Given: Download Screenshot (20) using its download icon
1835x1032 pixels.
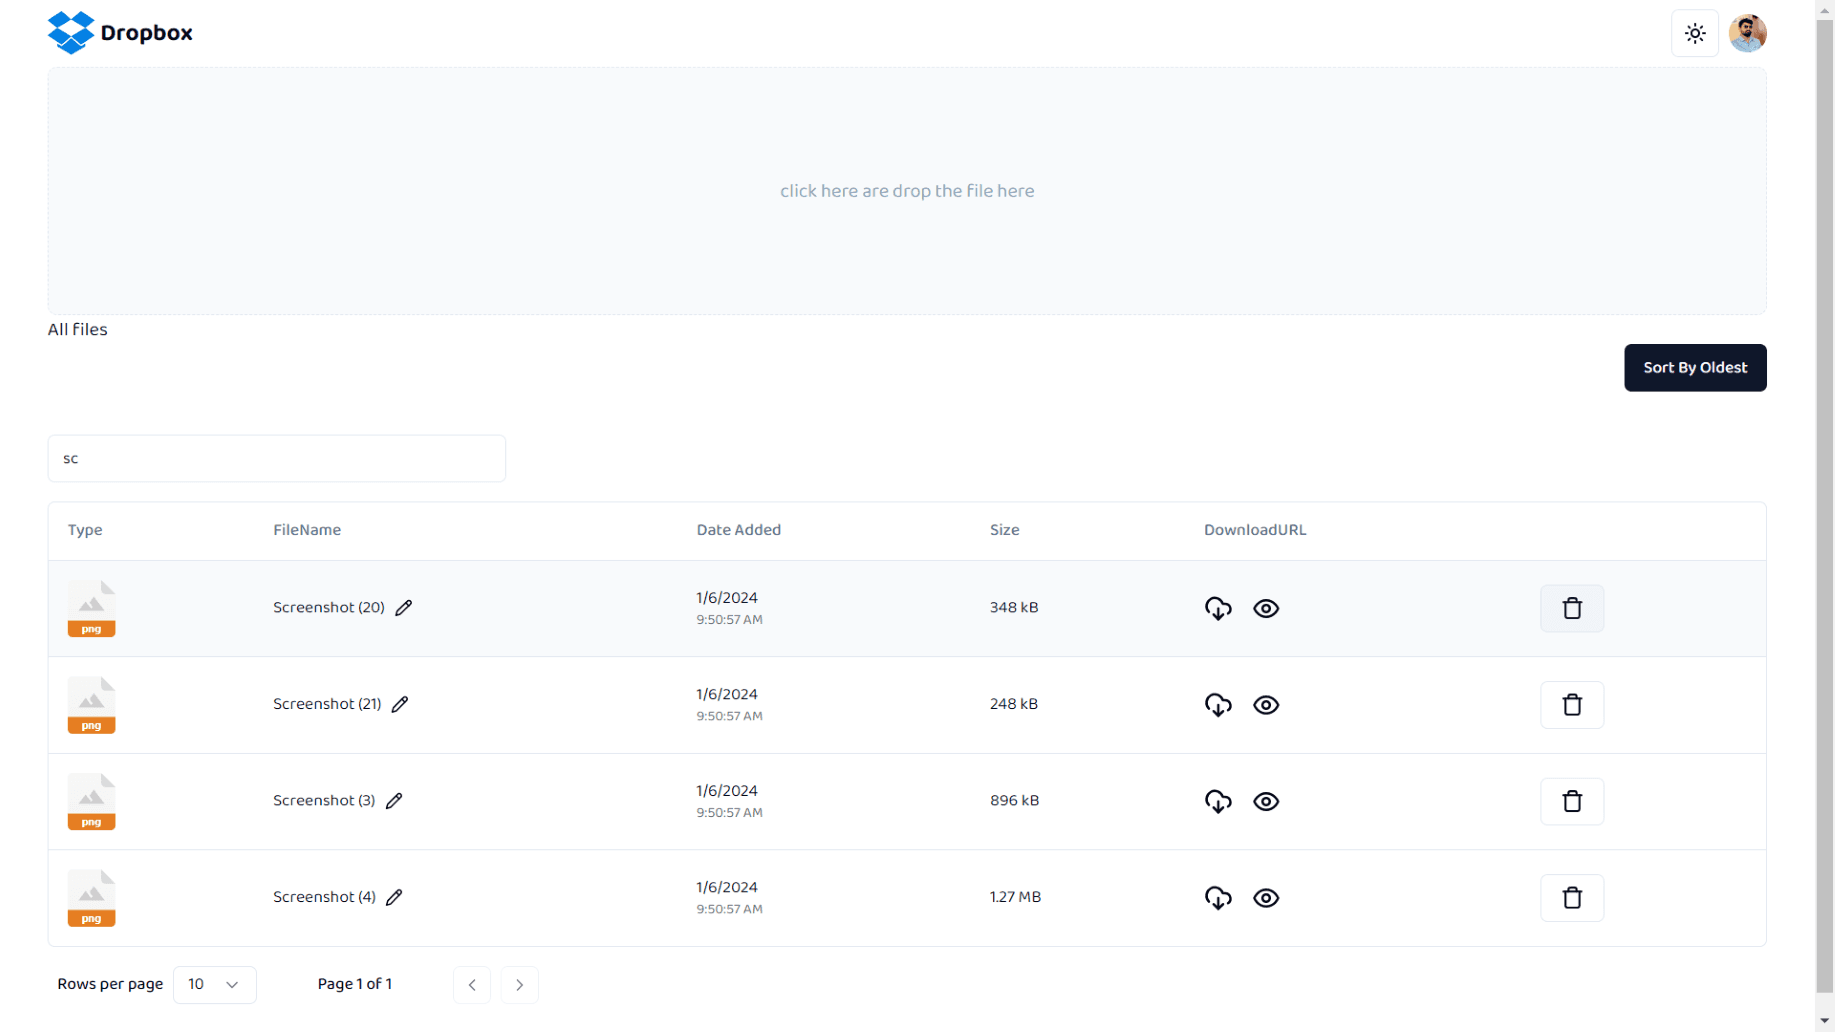Looking at the screenshot, I should pos(1217,608).
